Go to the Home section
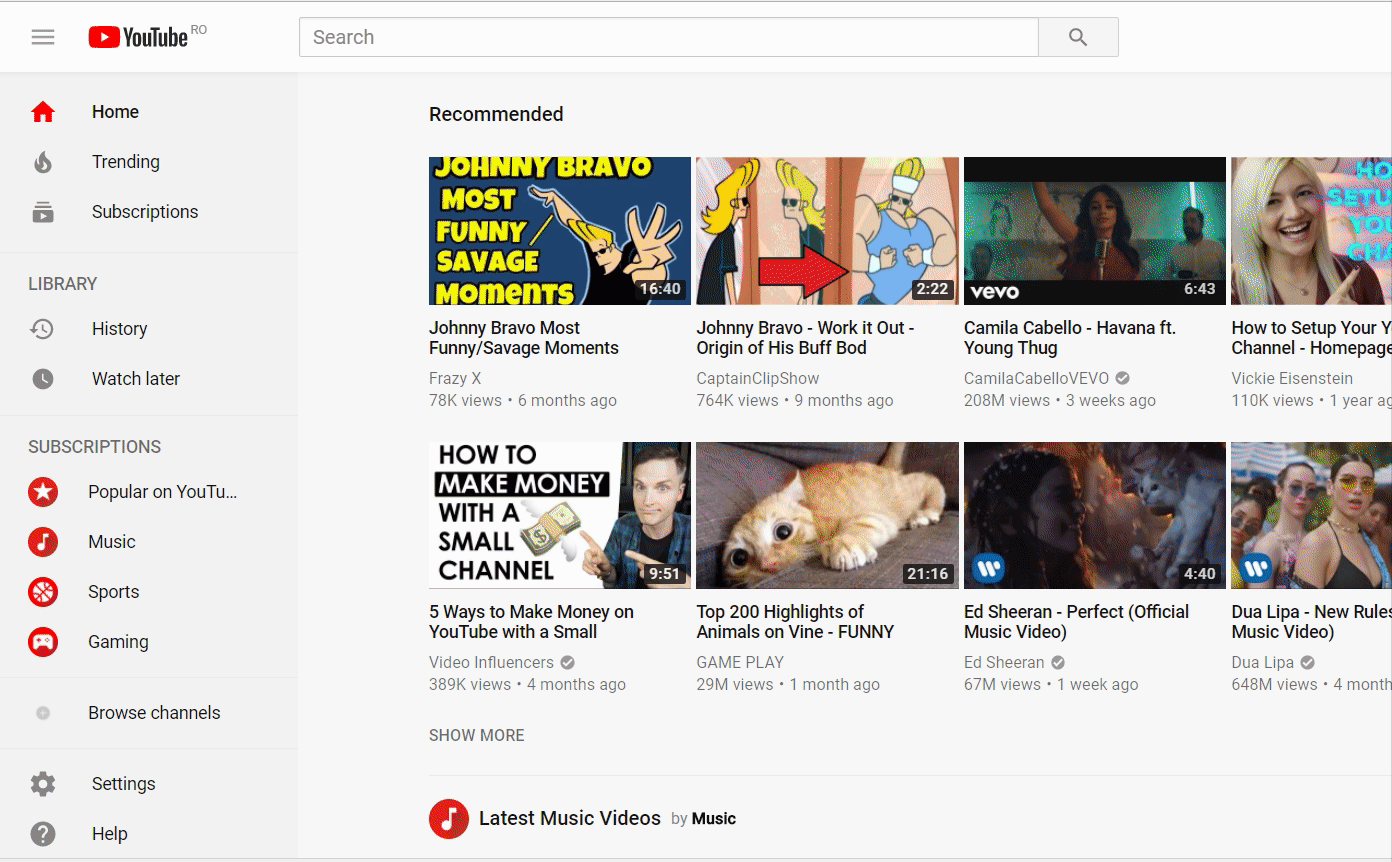Screen dimensions: 1392x862 point(115,112)
